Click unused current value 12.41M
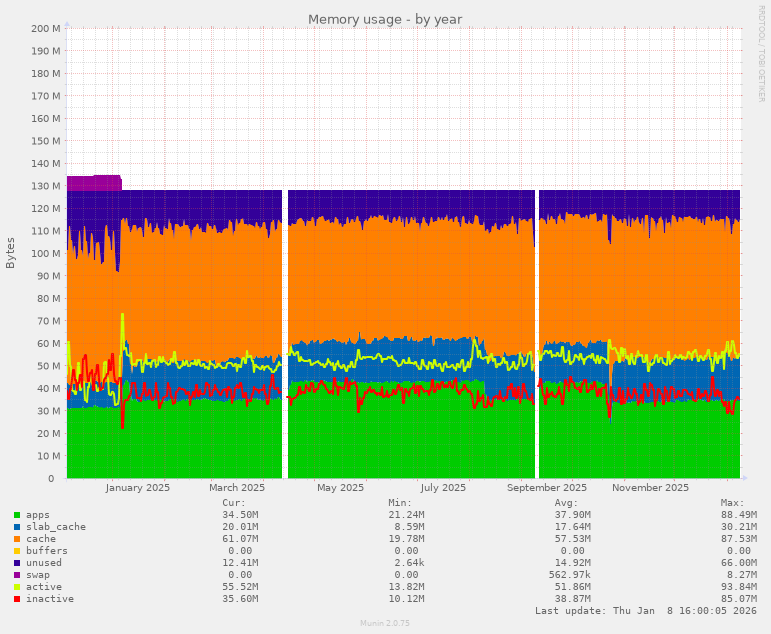 [240, 563]
